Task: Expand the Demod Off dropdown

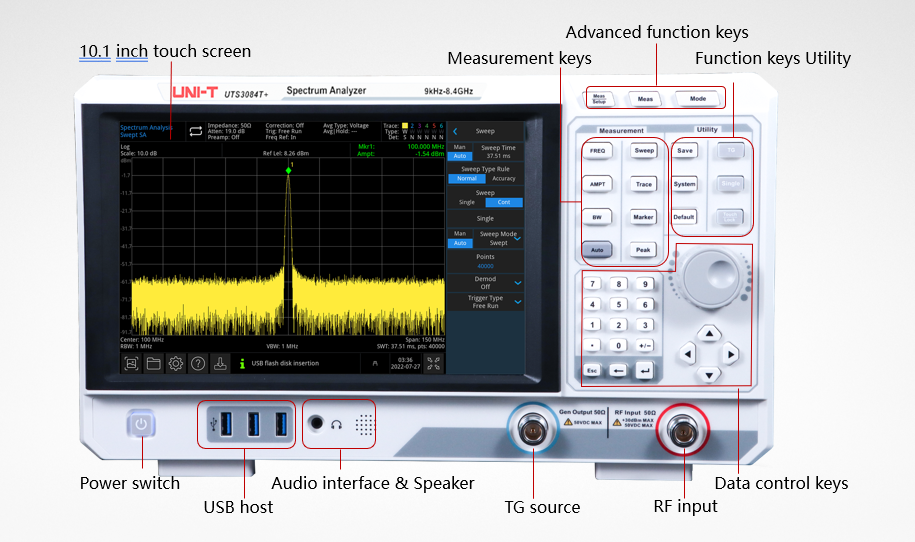Action: 517,283
